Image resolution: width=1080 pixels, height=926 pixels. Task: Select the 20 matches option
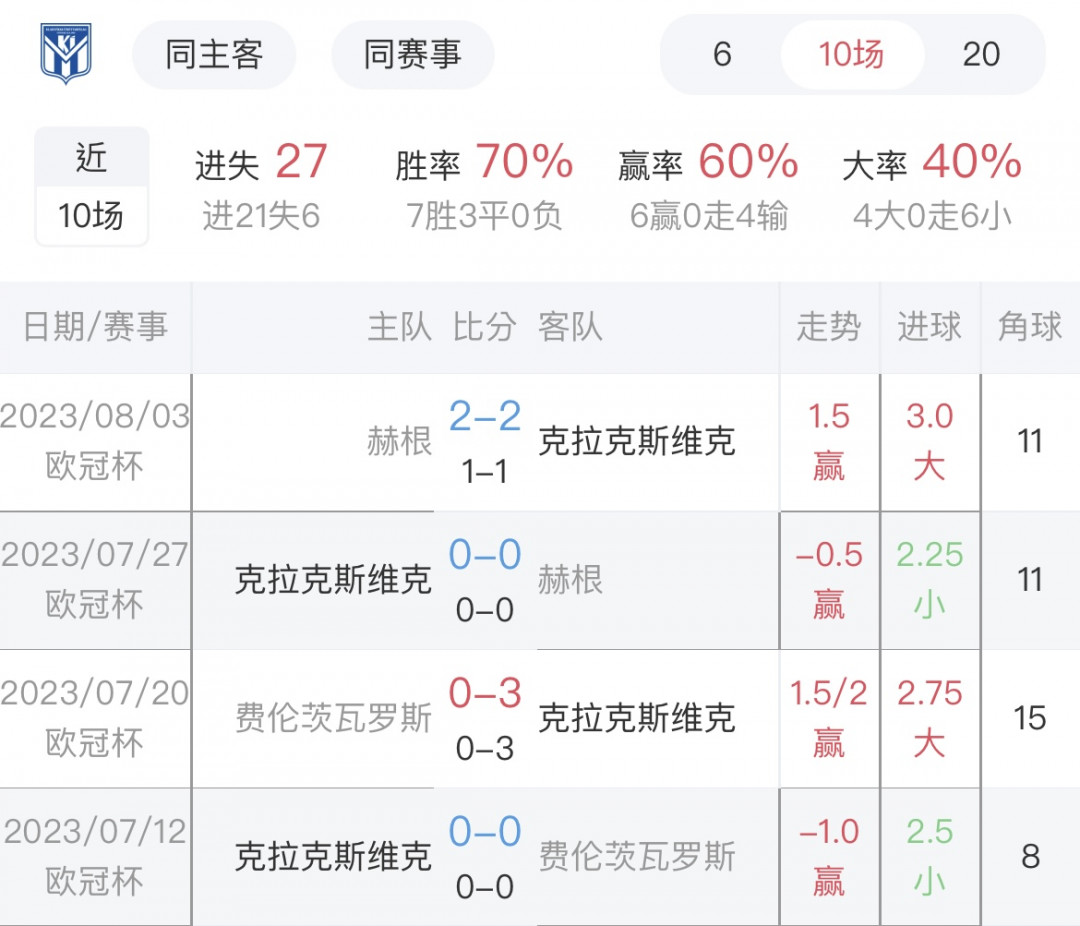pyautogui.click(x=981, y=54)
